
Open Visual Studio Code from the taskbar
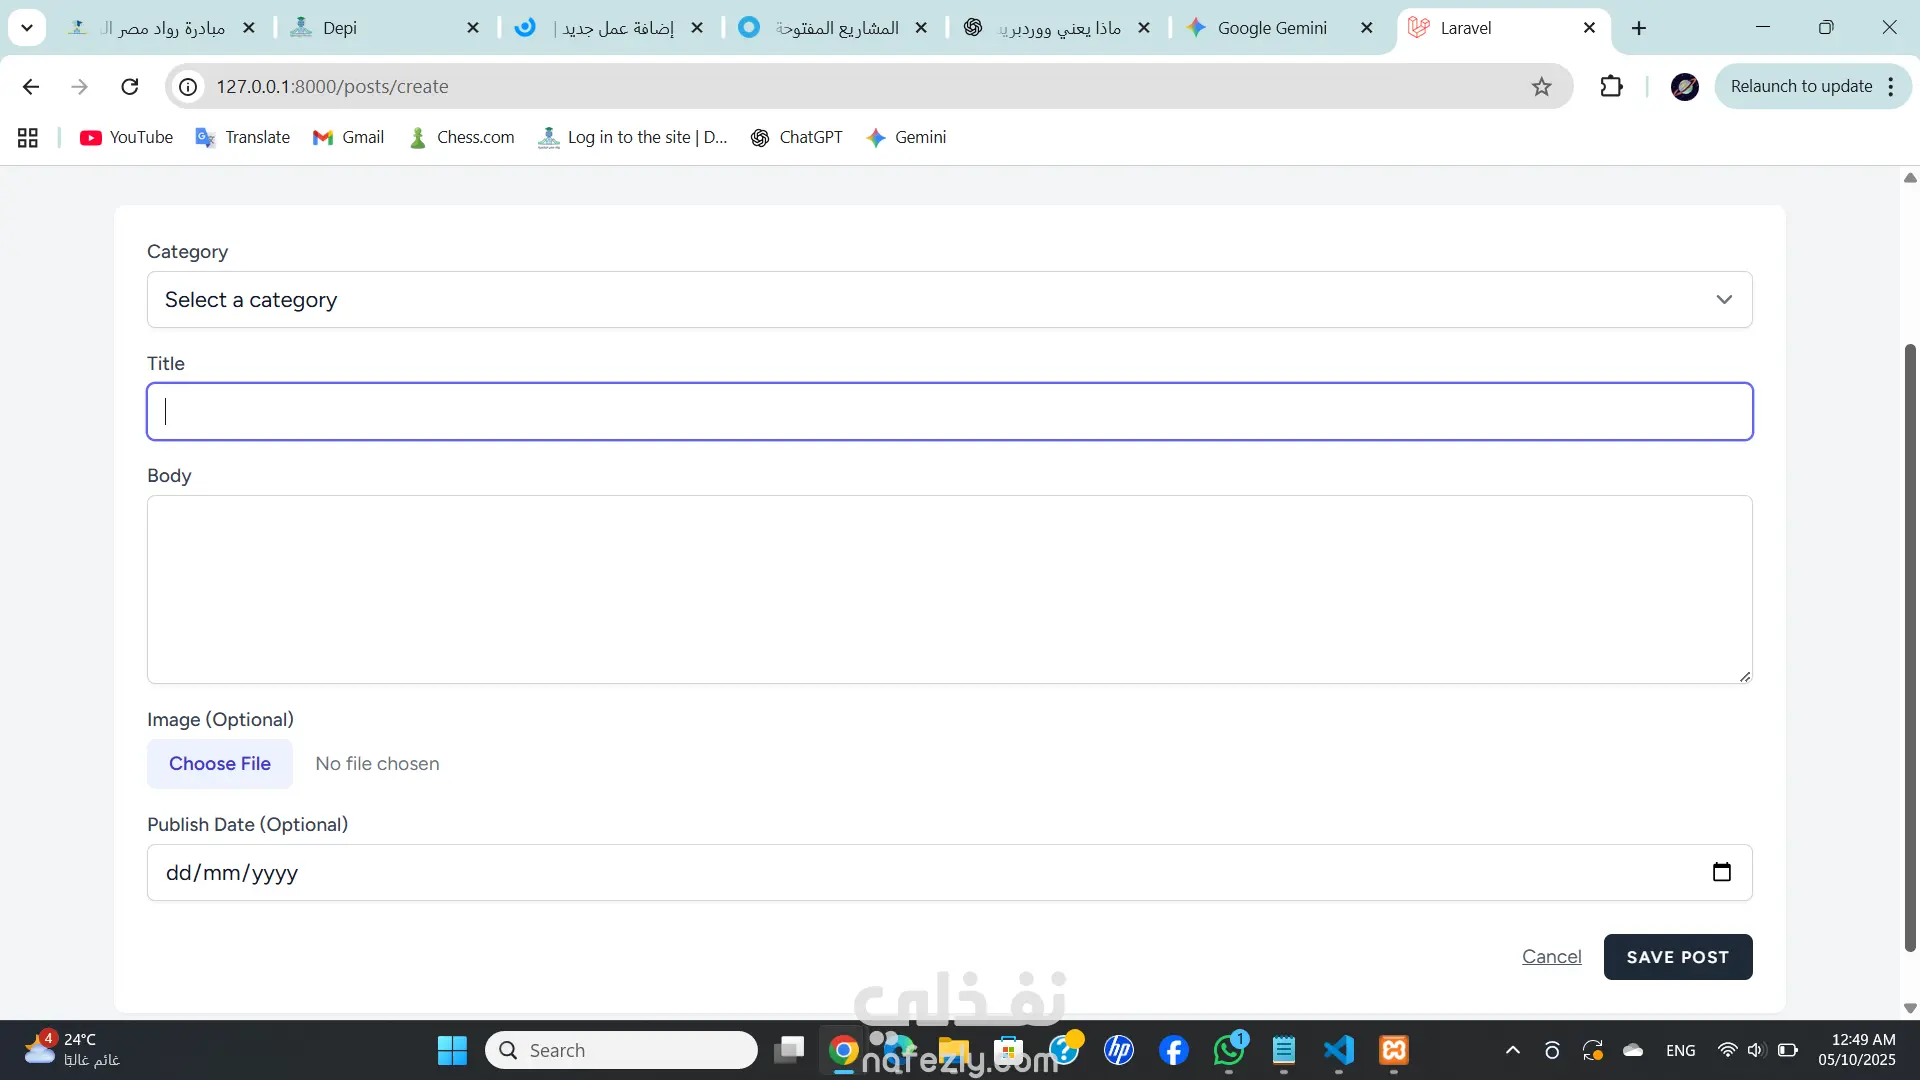click(x=1338, y=1050)
